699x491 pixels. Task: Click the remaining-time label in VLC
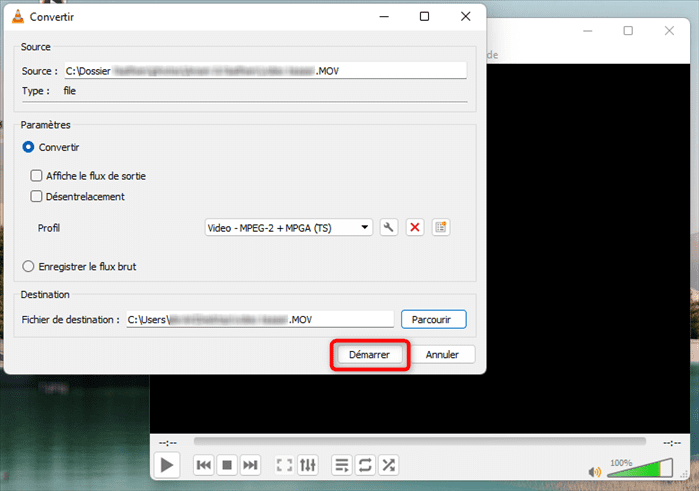(x=671, y=443)
